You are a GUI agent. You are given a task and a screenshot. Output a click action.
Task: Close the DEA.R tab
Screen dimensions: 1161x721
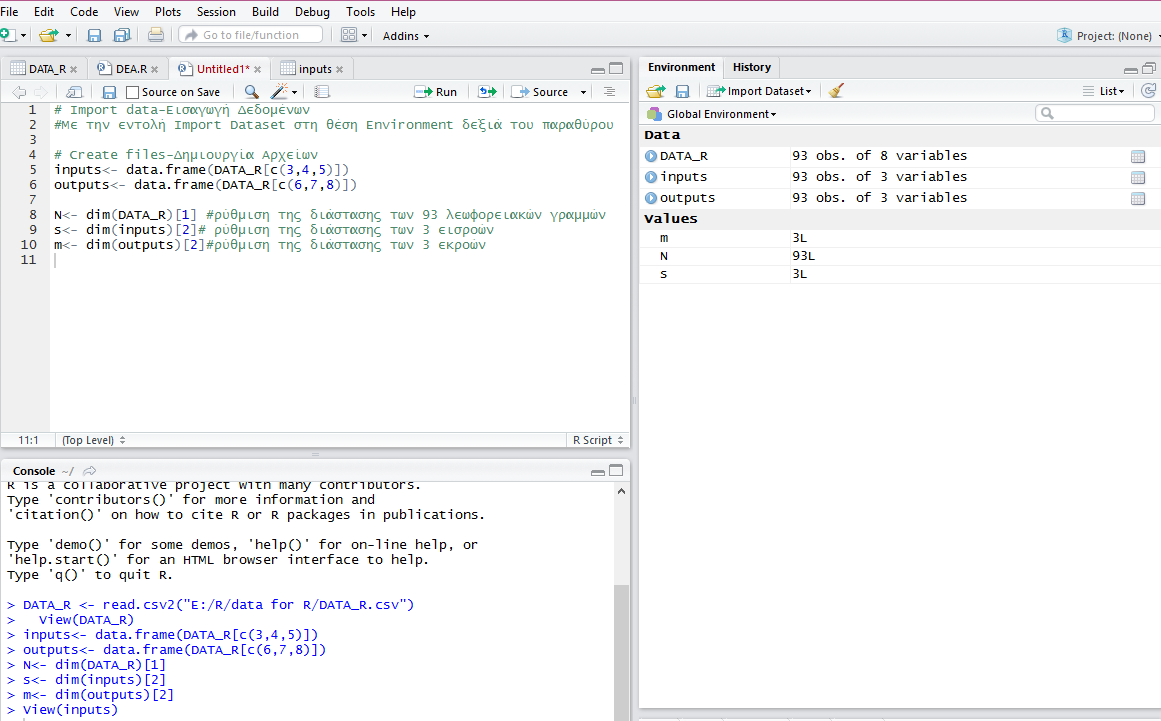(x=155, y=70)
